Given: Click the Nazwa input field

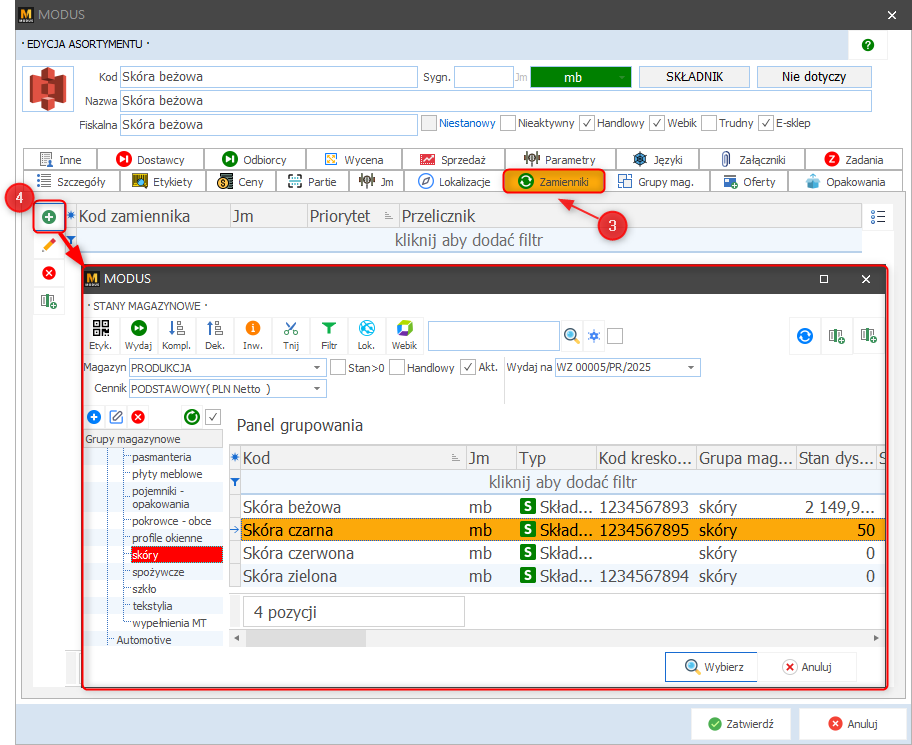Looking at the screenshot, I should tap(495, 101).
